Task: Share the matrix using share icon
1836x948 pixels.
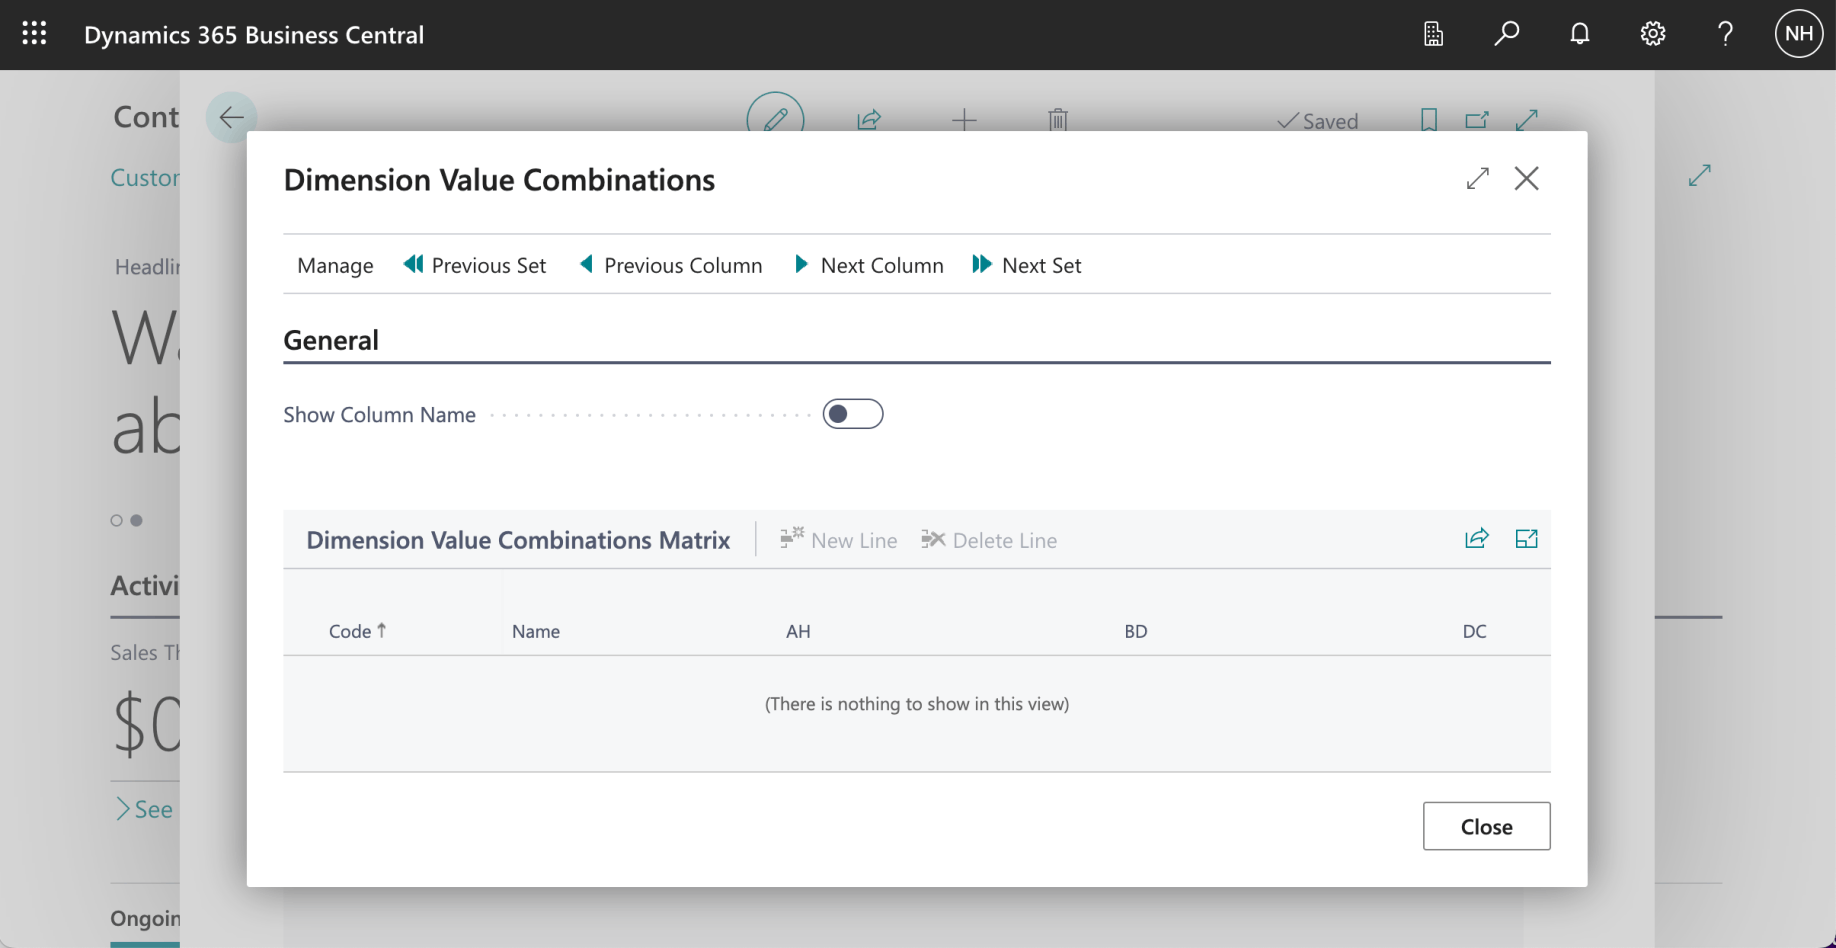Action: [x=1476, y=539]
